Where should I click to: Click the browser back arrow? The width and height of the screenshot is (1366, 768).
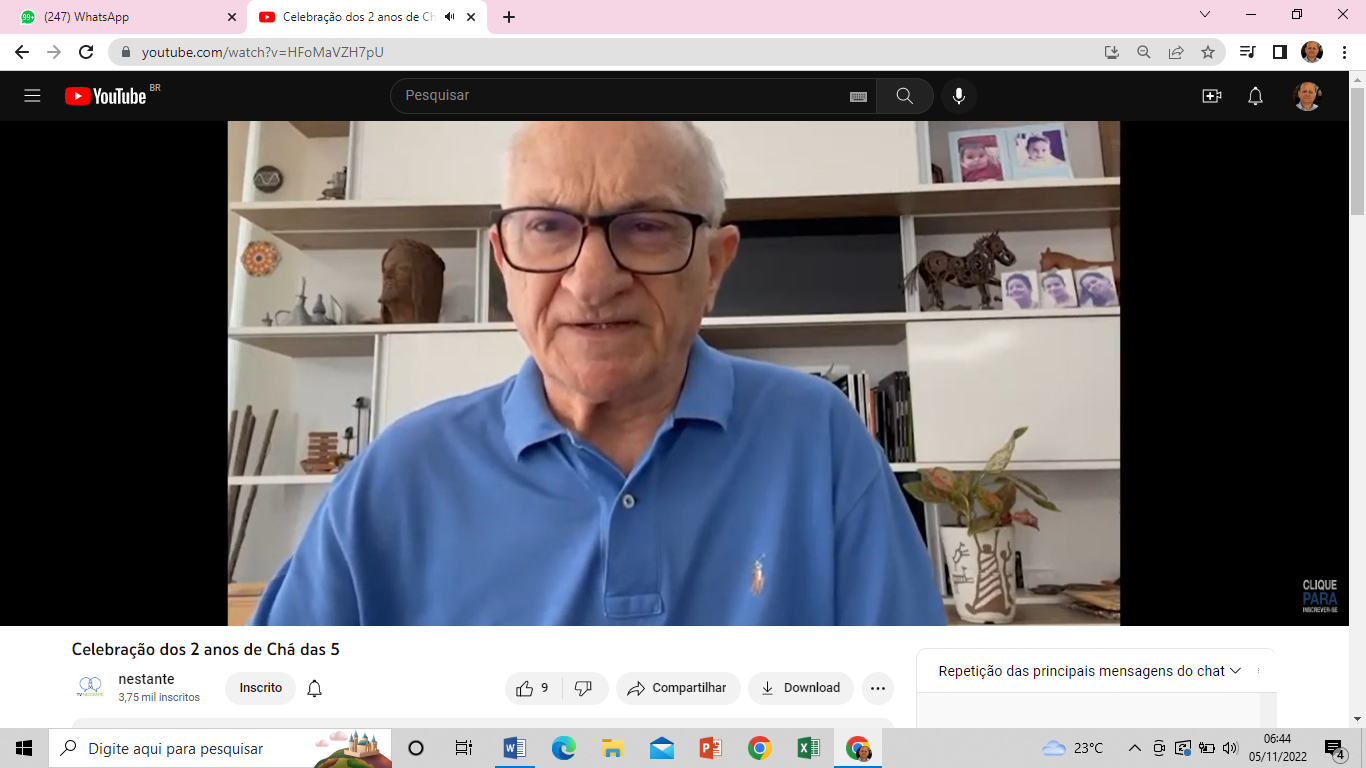click(x=22, y=52)
